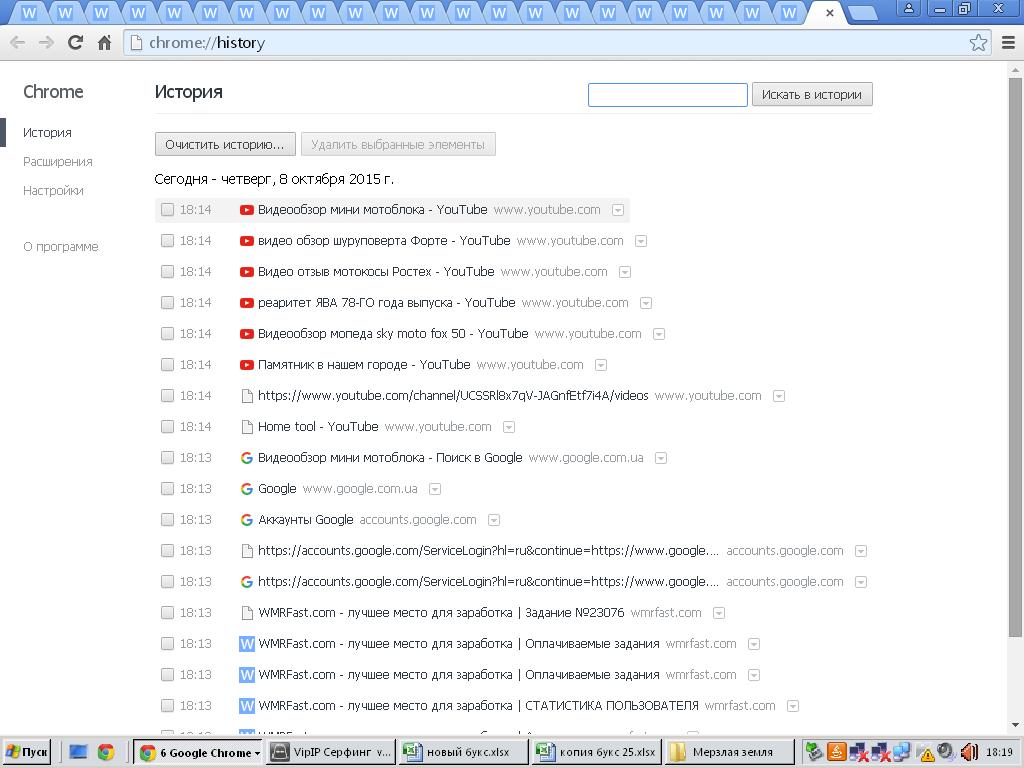Click Искать в истории button
The width and height of the screenshot is (1024, 768).
click(x=812, y=95)
